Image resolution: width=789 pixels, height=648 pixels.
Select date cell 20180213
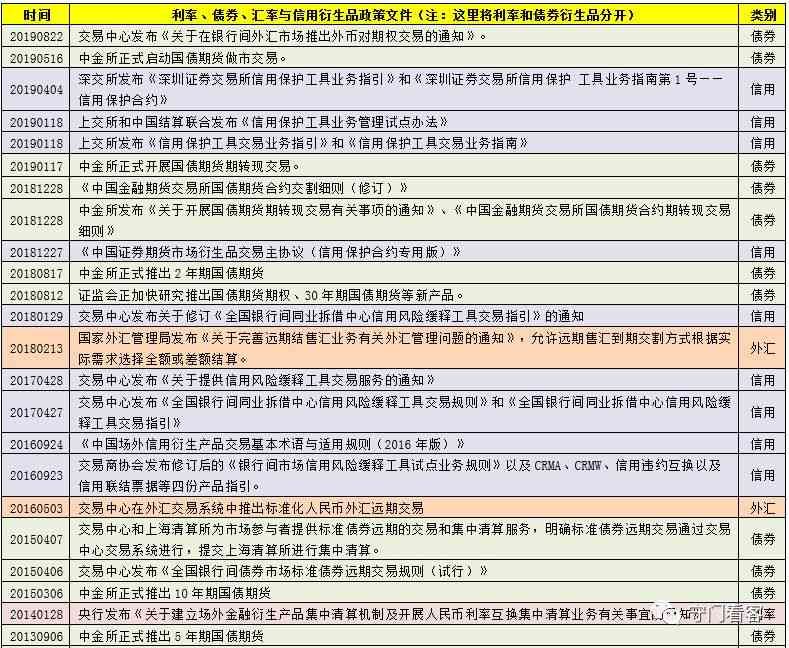click(36, 348)
